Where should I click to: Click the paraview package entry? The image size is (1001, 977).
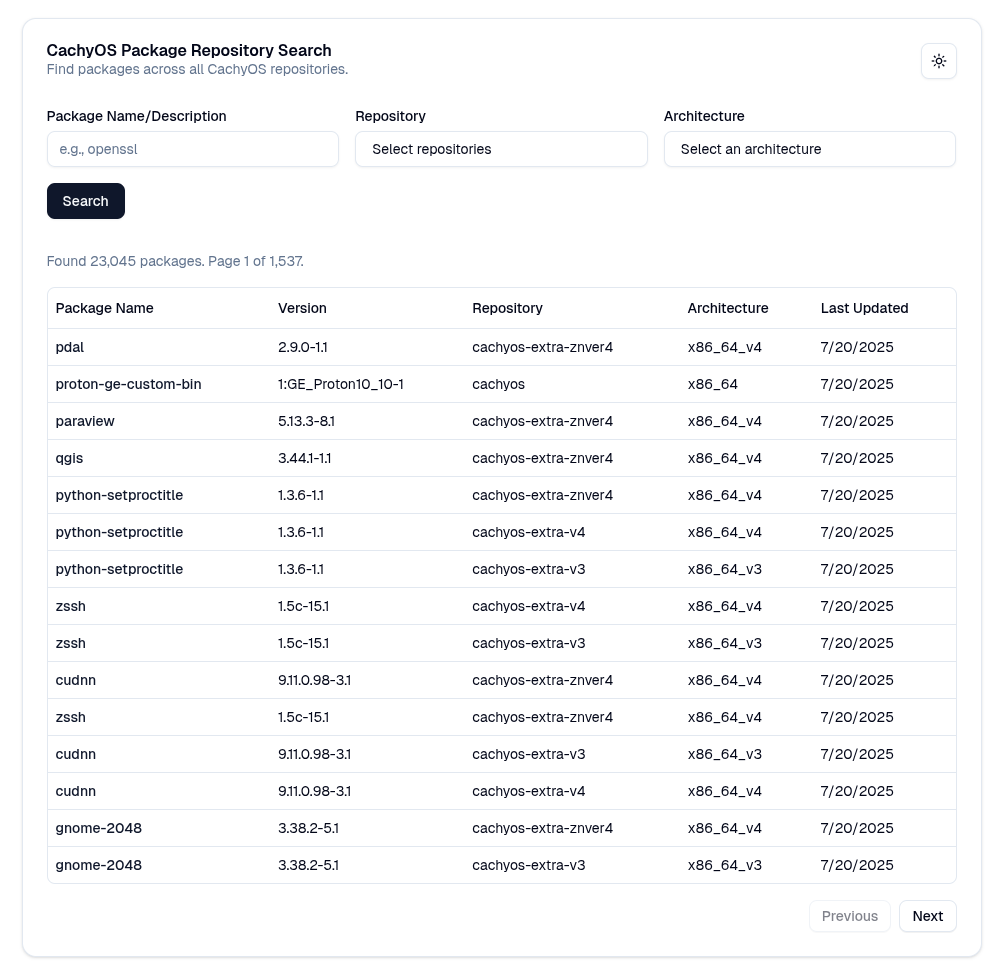(85, 421)
